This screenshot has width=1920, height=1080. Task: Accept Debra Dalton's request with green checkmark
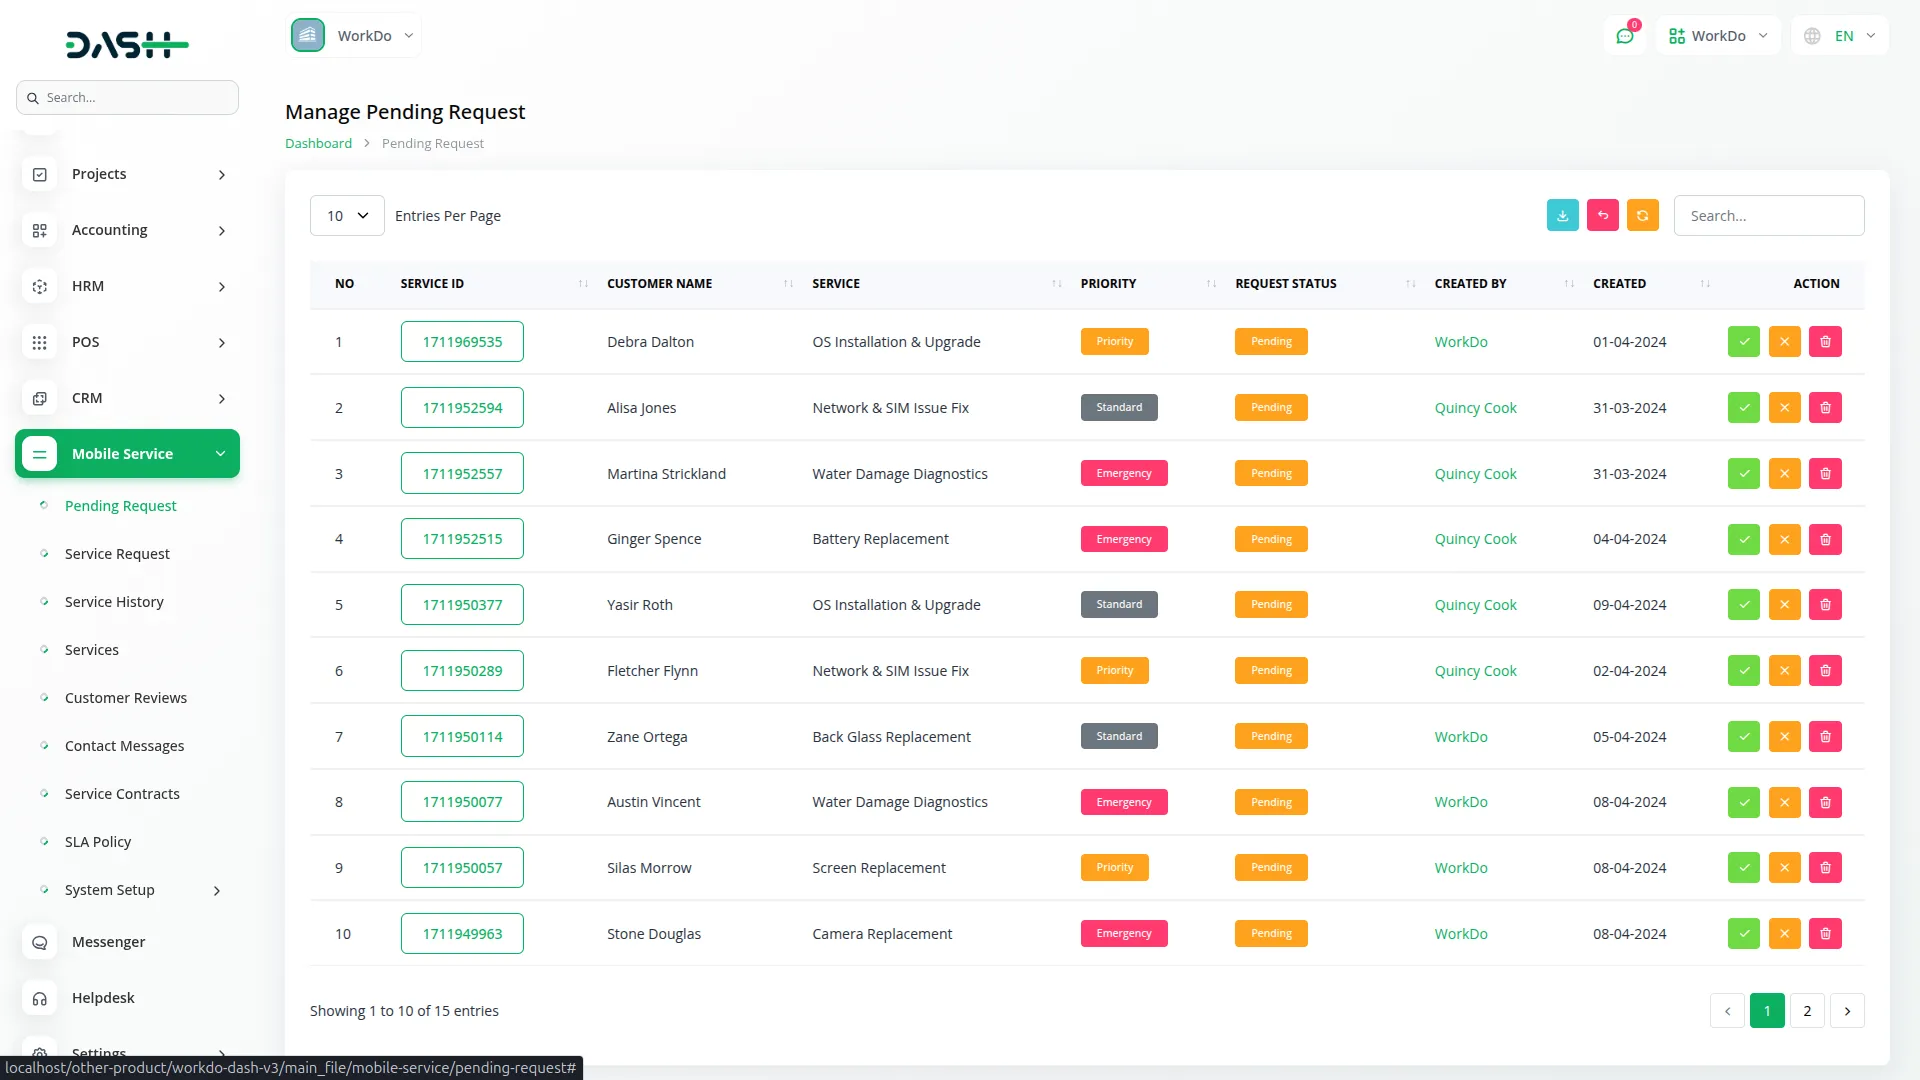(1743, 342)
